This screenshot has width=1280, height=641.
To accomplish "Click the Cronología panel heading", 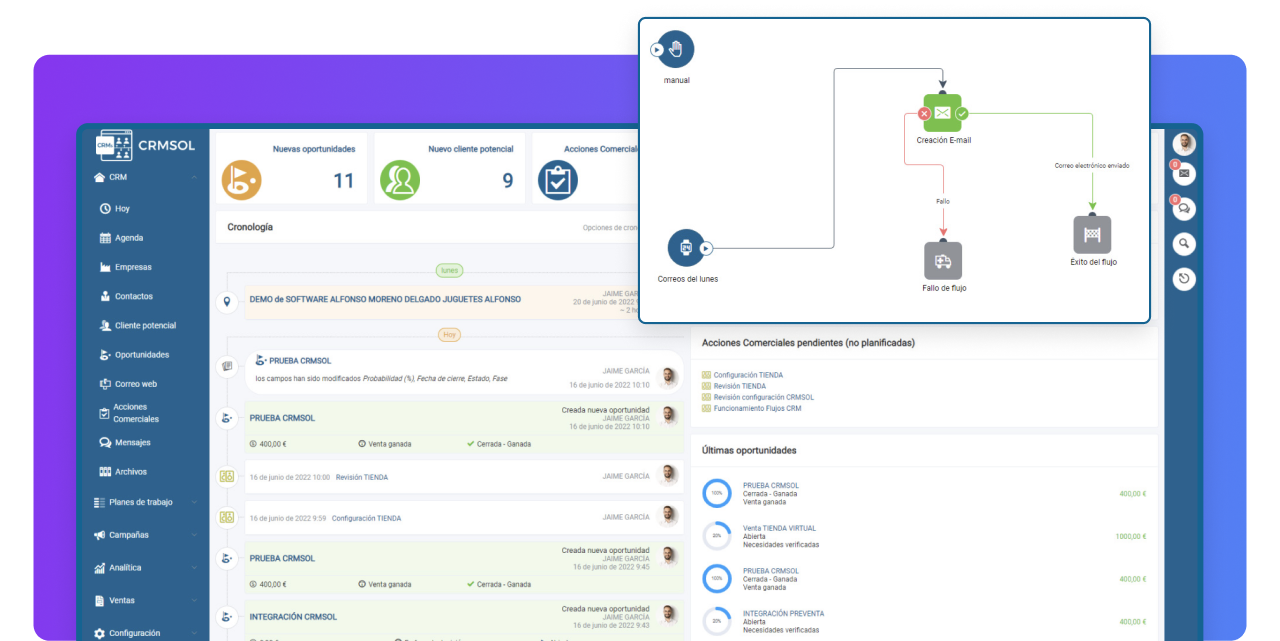I will tap(250, 227).
